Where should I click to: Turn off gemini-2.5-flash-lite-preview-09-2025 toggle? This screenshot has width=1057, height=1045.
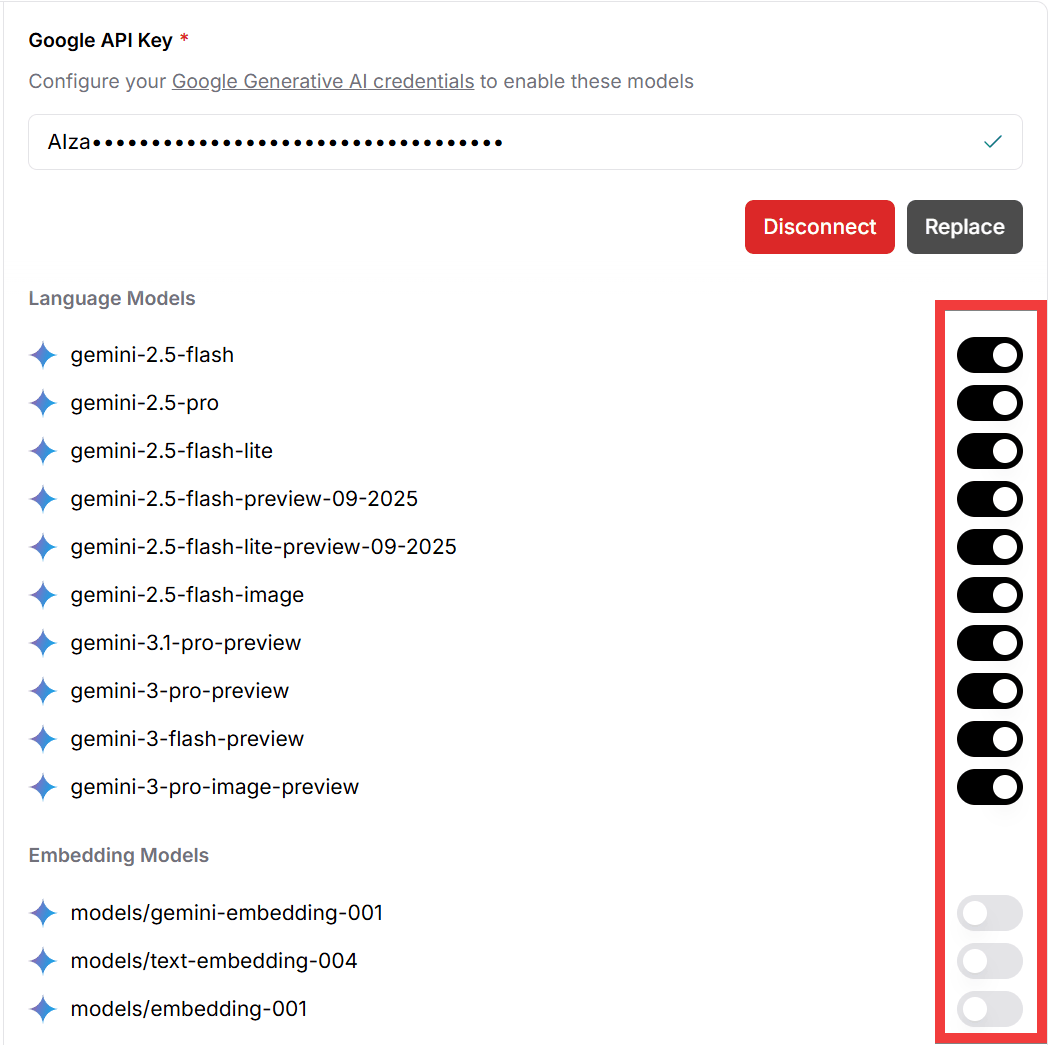989,547
